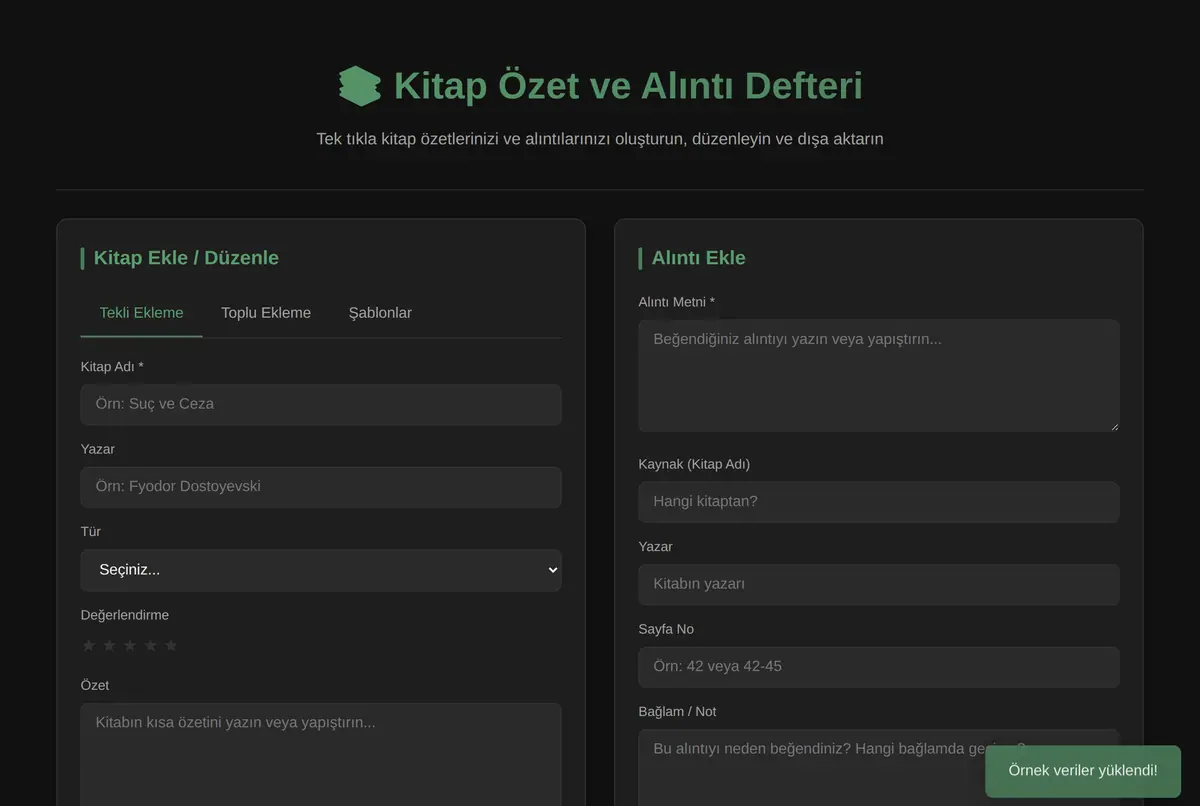1200x806 pixels.
Task: Set rating to one star
Action: pyautogui.click(x=88, y=646)
